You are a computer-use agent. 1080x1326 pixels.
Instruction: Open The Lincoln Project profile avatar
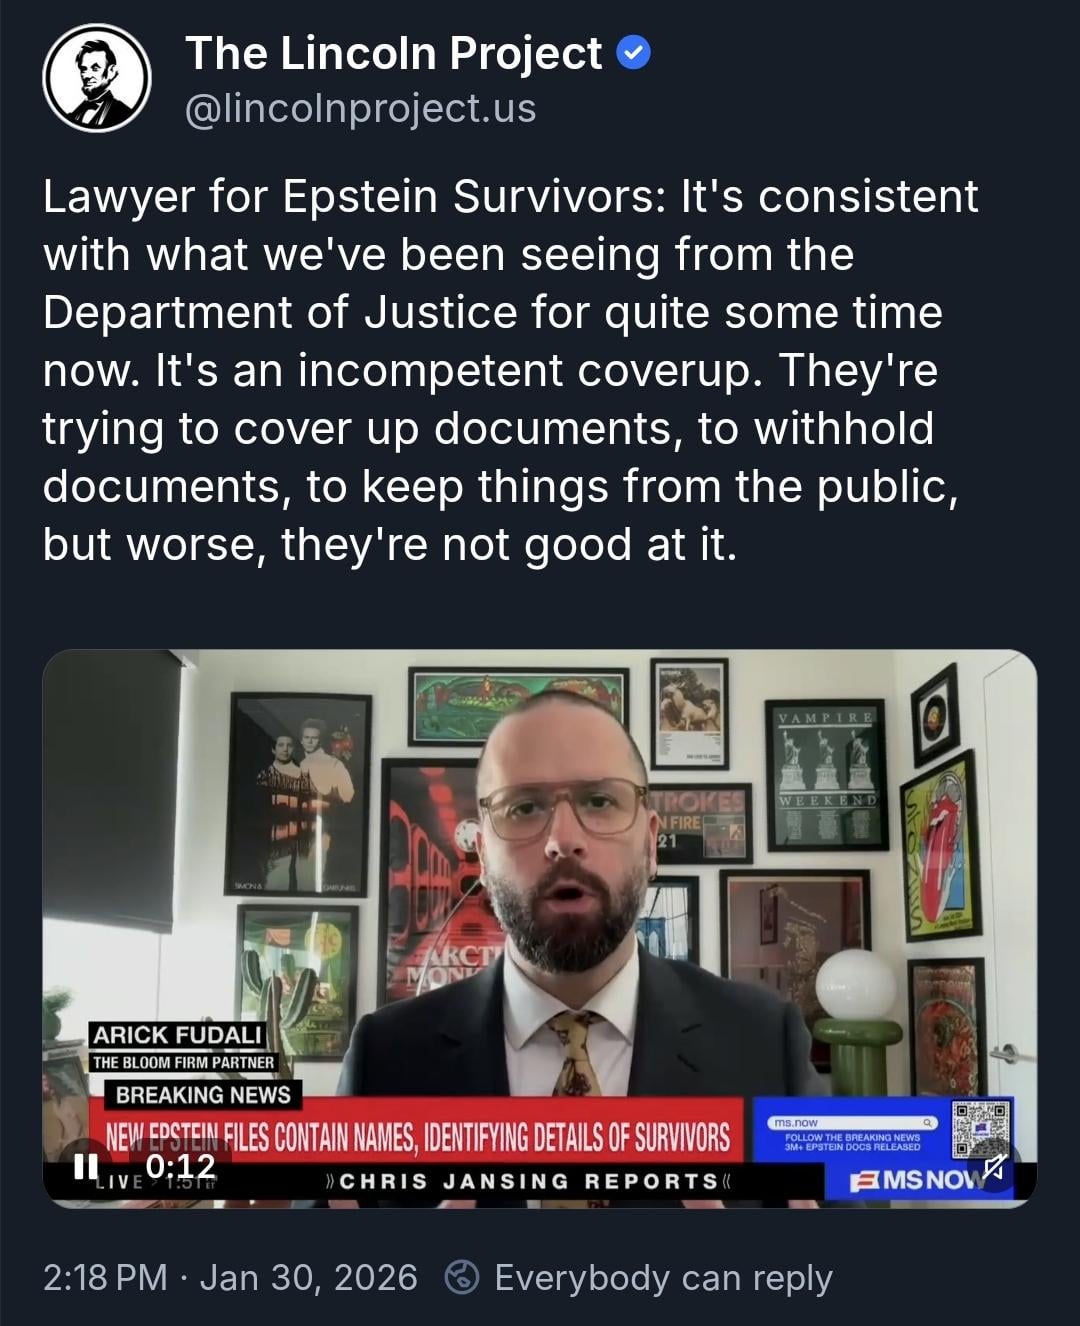pyautogui.click(x=97, y=78)
